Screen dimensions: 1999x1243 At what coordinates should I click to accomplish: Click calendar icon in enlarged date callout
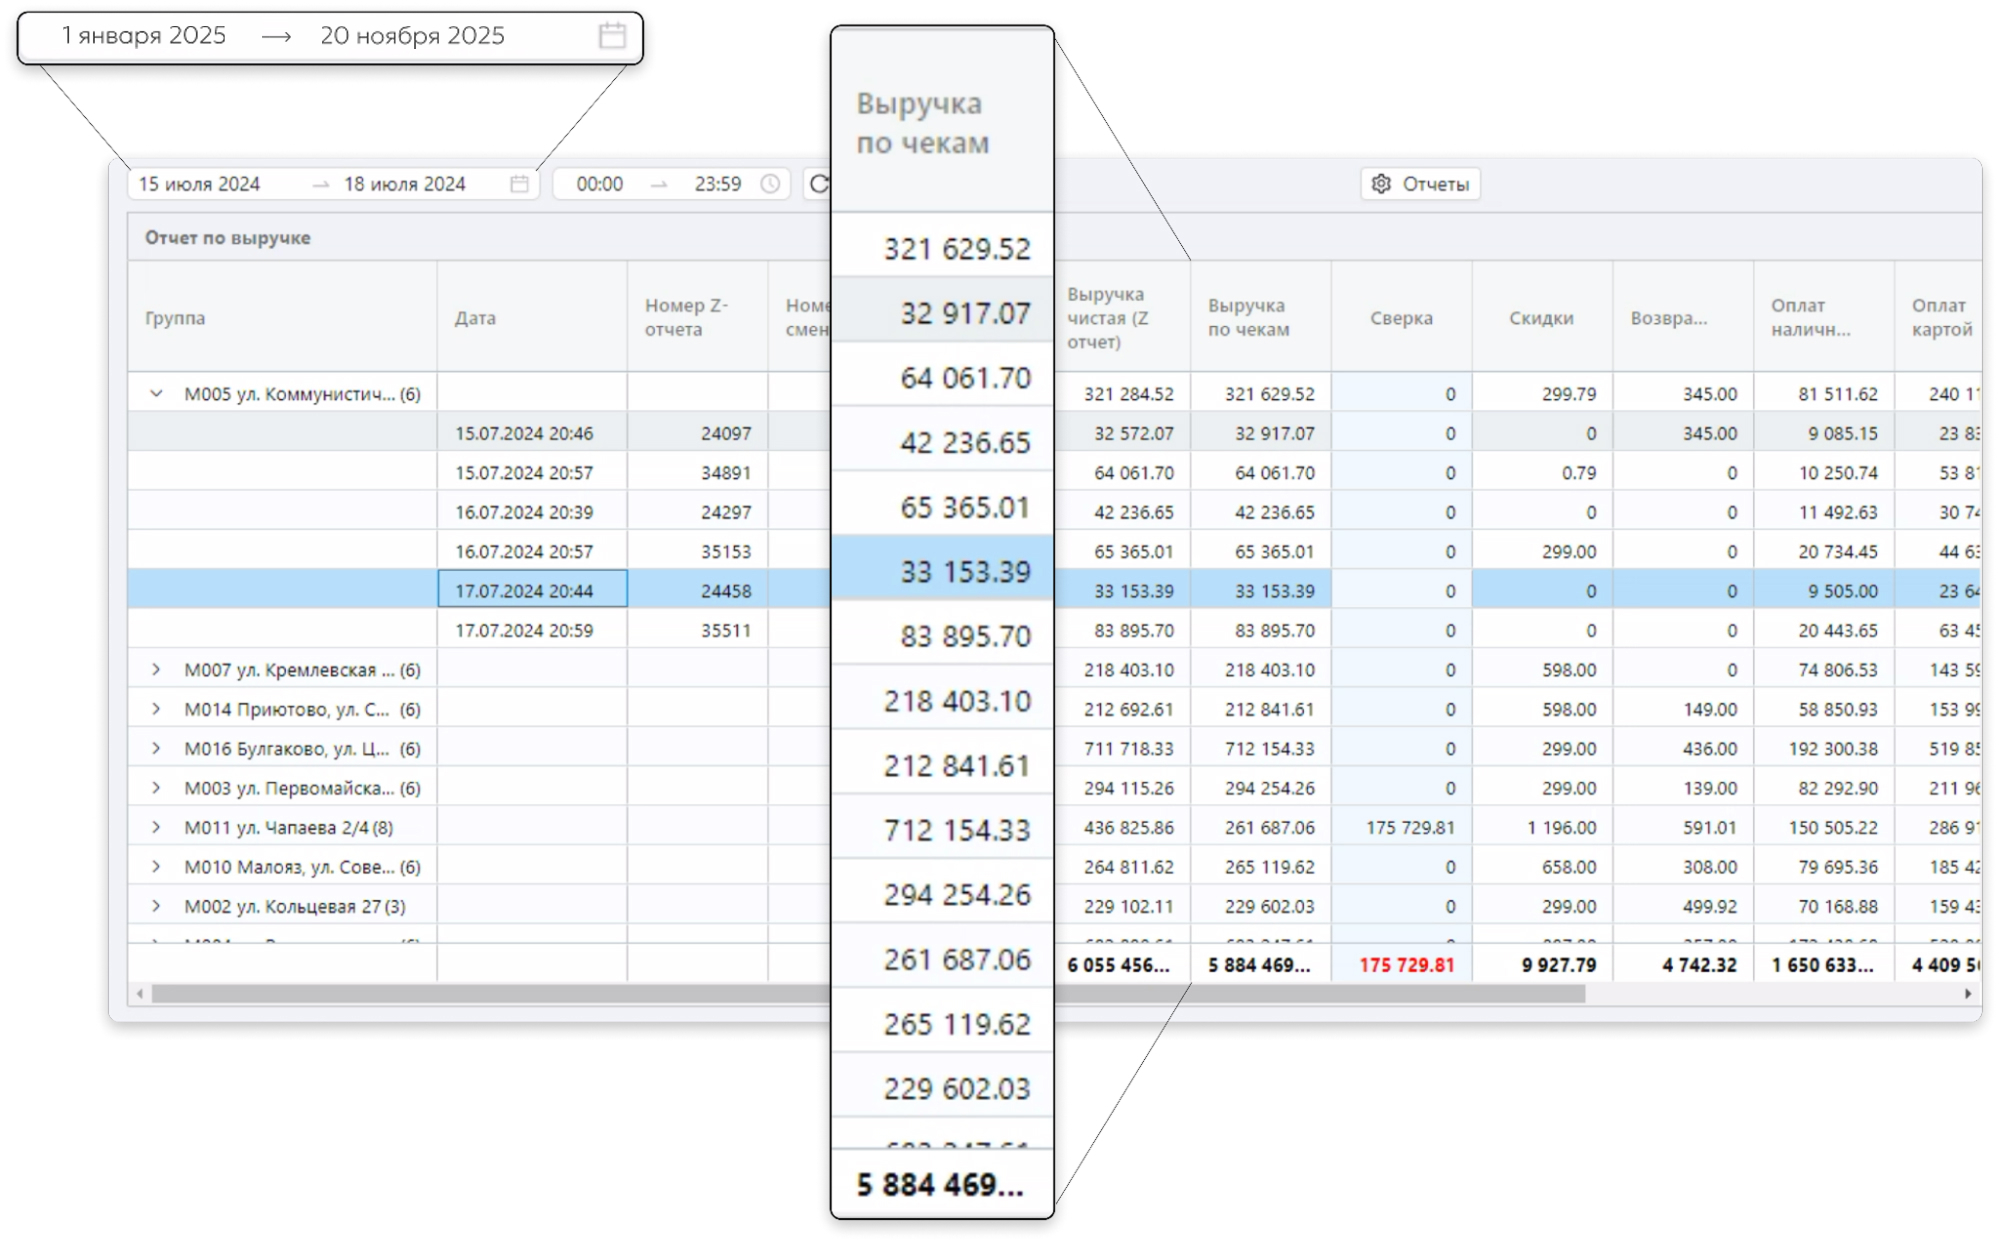tap(612, 36)
